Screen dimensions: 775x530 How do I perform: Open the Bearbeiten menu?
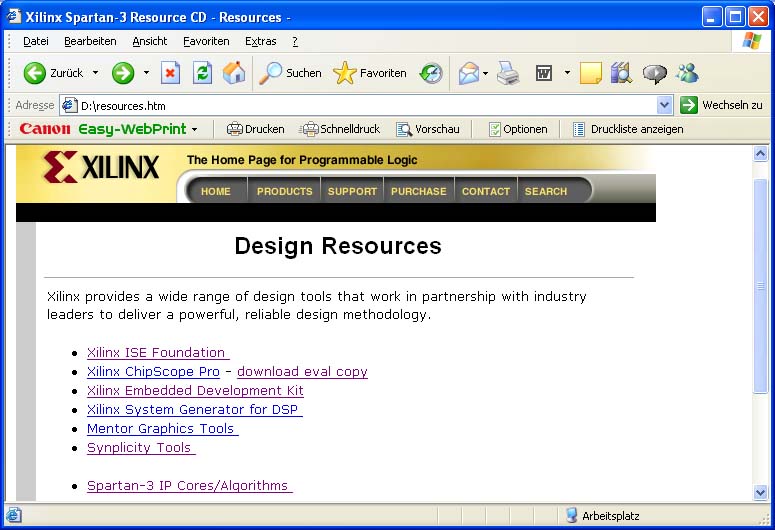click(90, 42)
